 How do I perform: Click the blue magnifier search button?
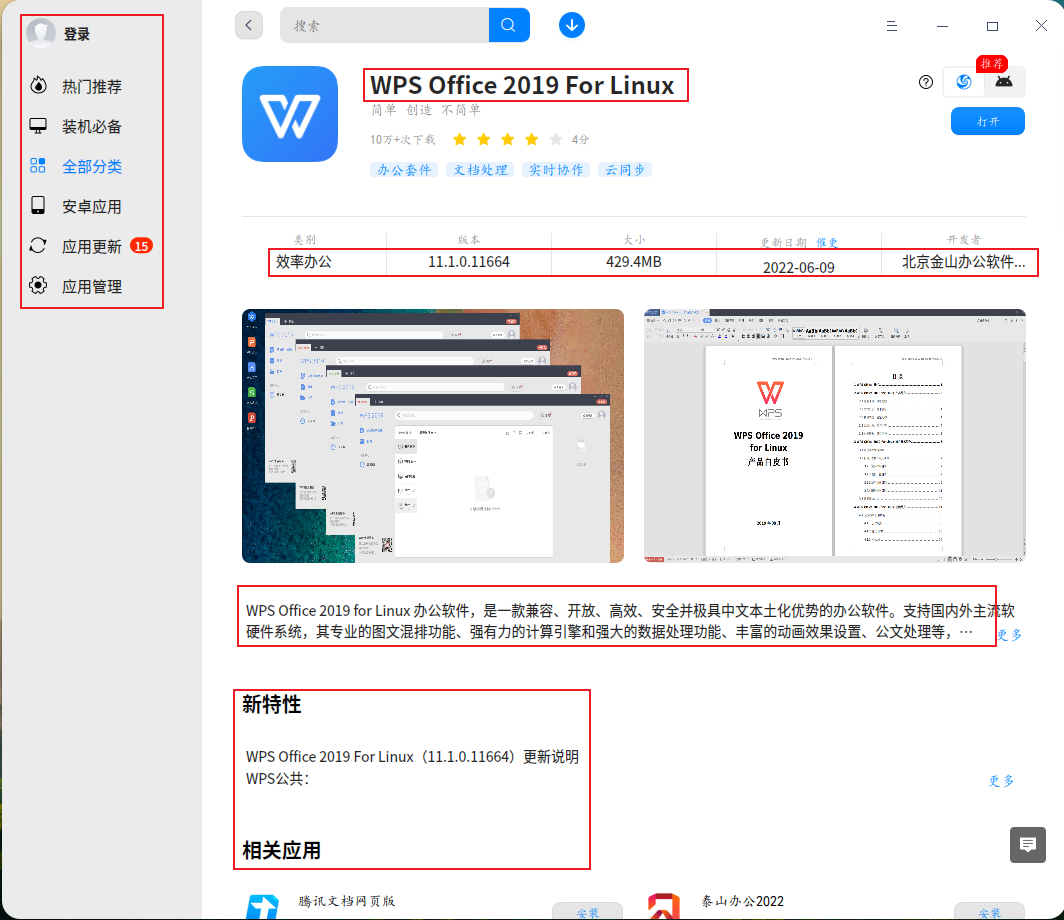click(x=509, y=26)
